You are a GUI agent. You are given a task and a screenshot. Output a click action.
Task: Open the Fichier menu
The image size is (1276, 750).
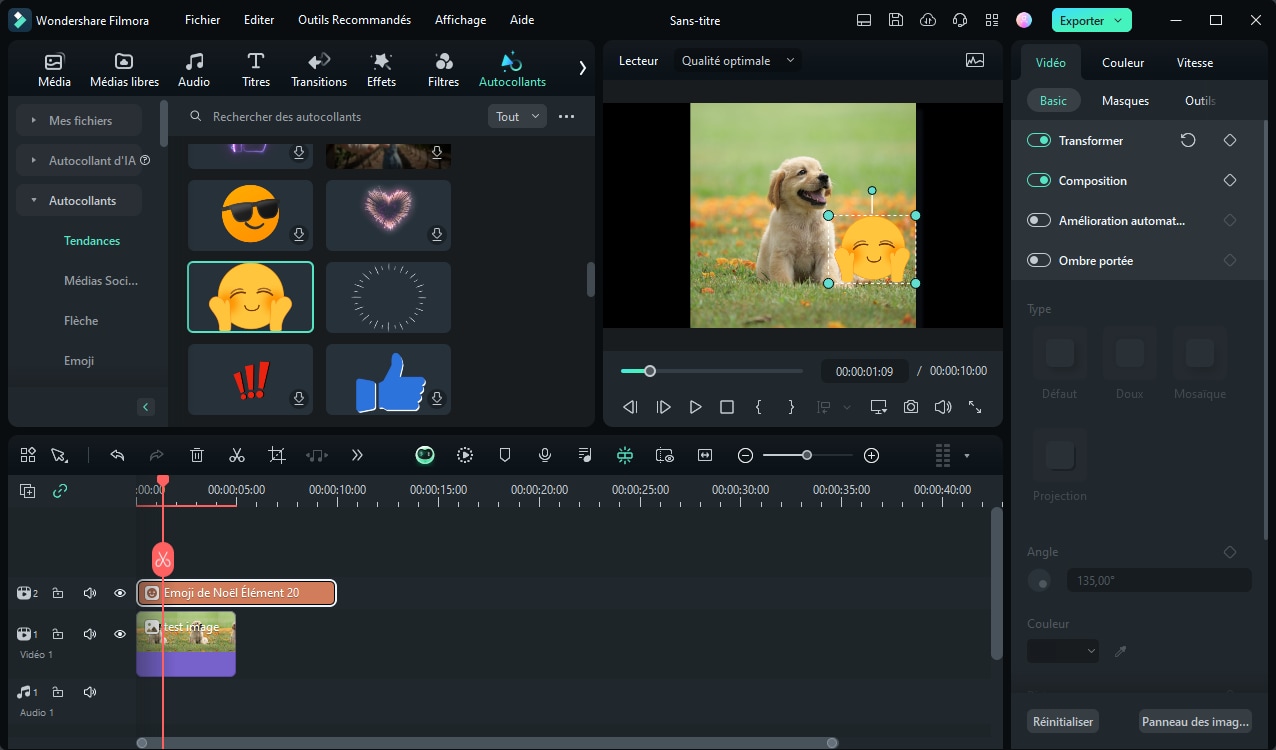click(x=203, y=20)
